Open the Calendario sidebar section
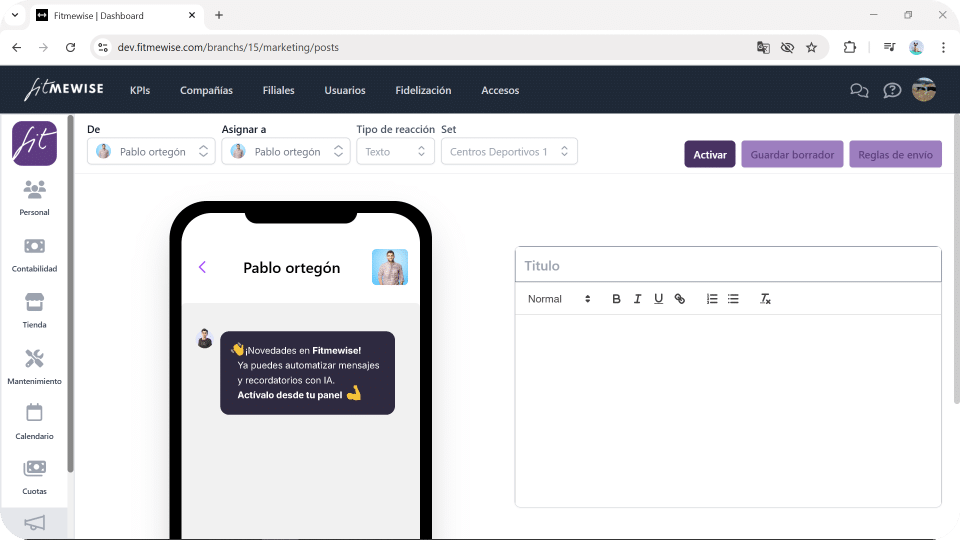This screenshot has width=960, height=540. [x=34, y=421]
